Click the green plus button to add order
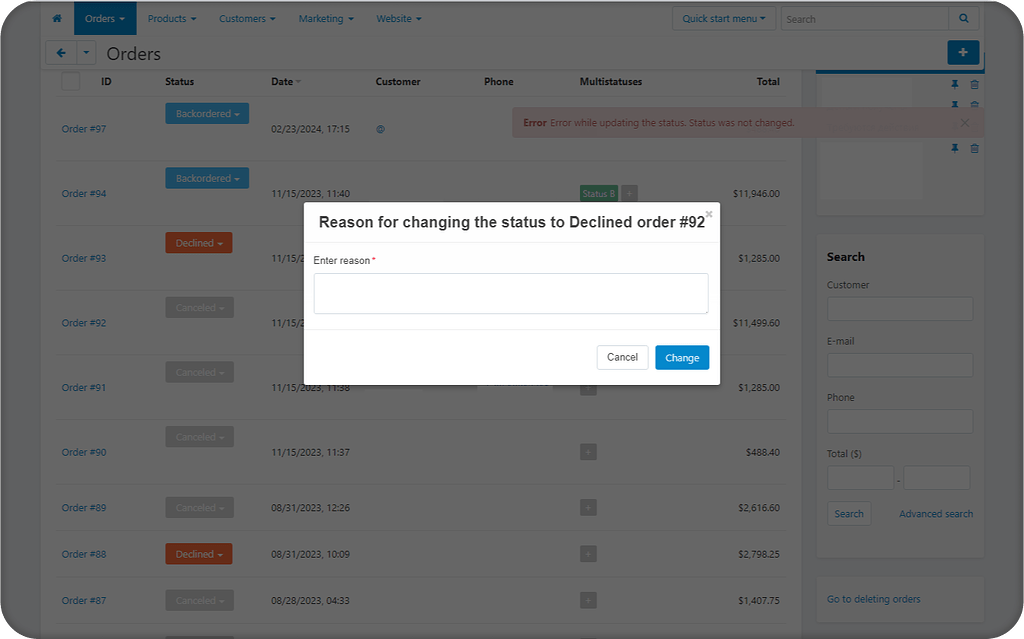Screen dimensions: 1024x639 (963, 52)
